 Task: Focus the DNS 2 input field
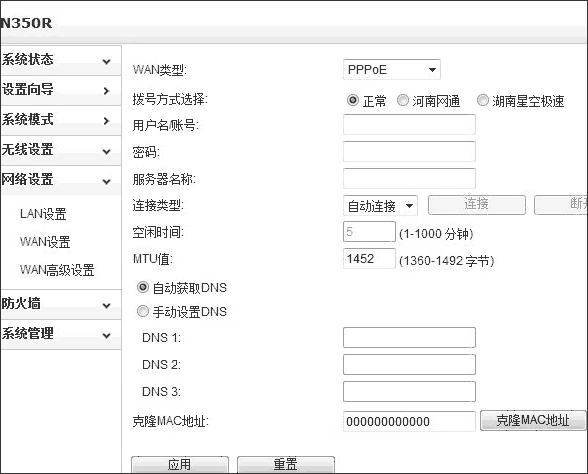click(409, 364)
